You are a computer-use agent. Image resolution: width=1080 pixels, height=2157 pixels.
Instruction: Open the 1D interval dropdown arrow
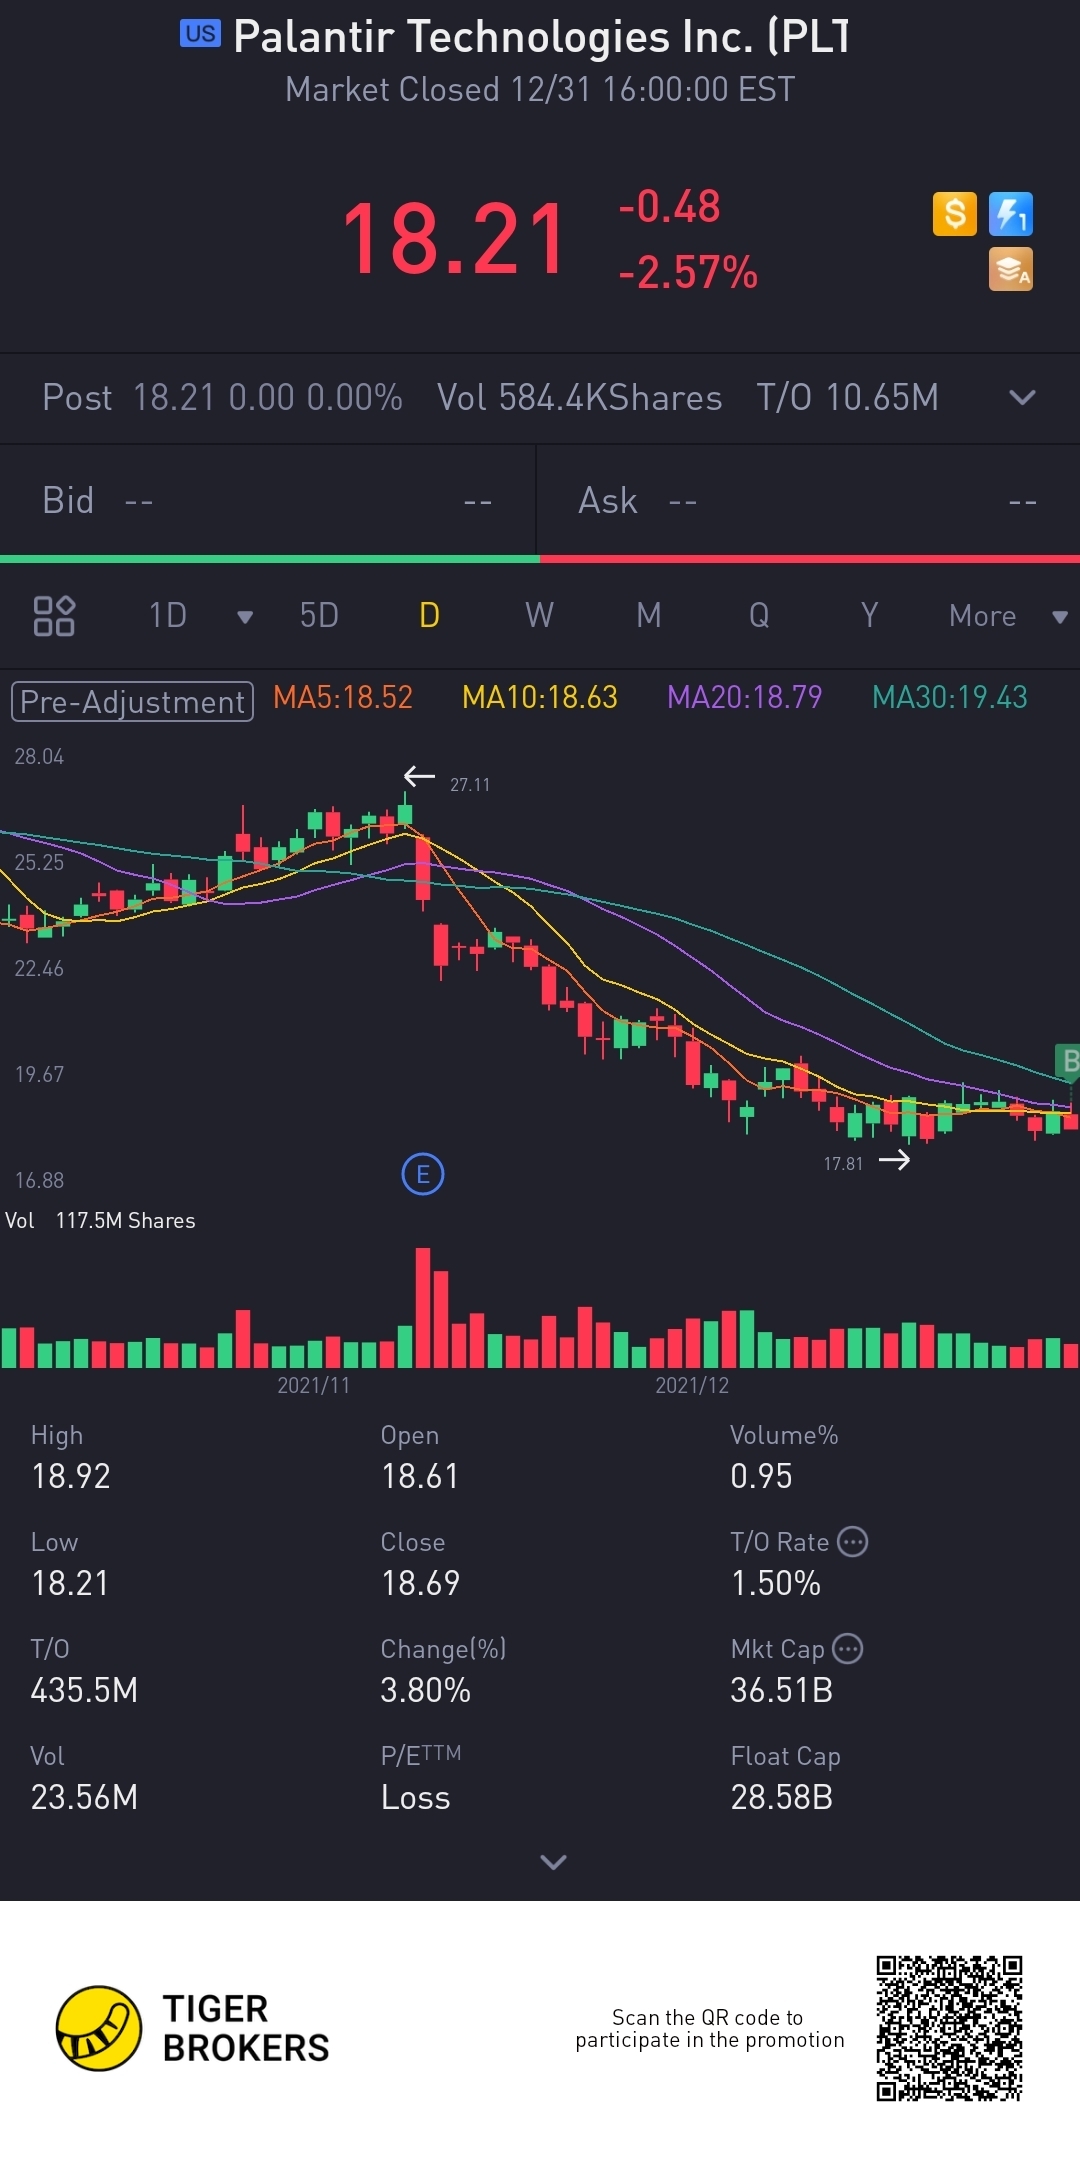(x=244, y=616)
